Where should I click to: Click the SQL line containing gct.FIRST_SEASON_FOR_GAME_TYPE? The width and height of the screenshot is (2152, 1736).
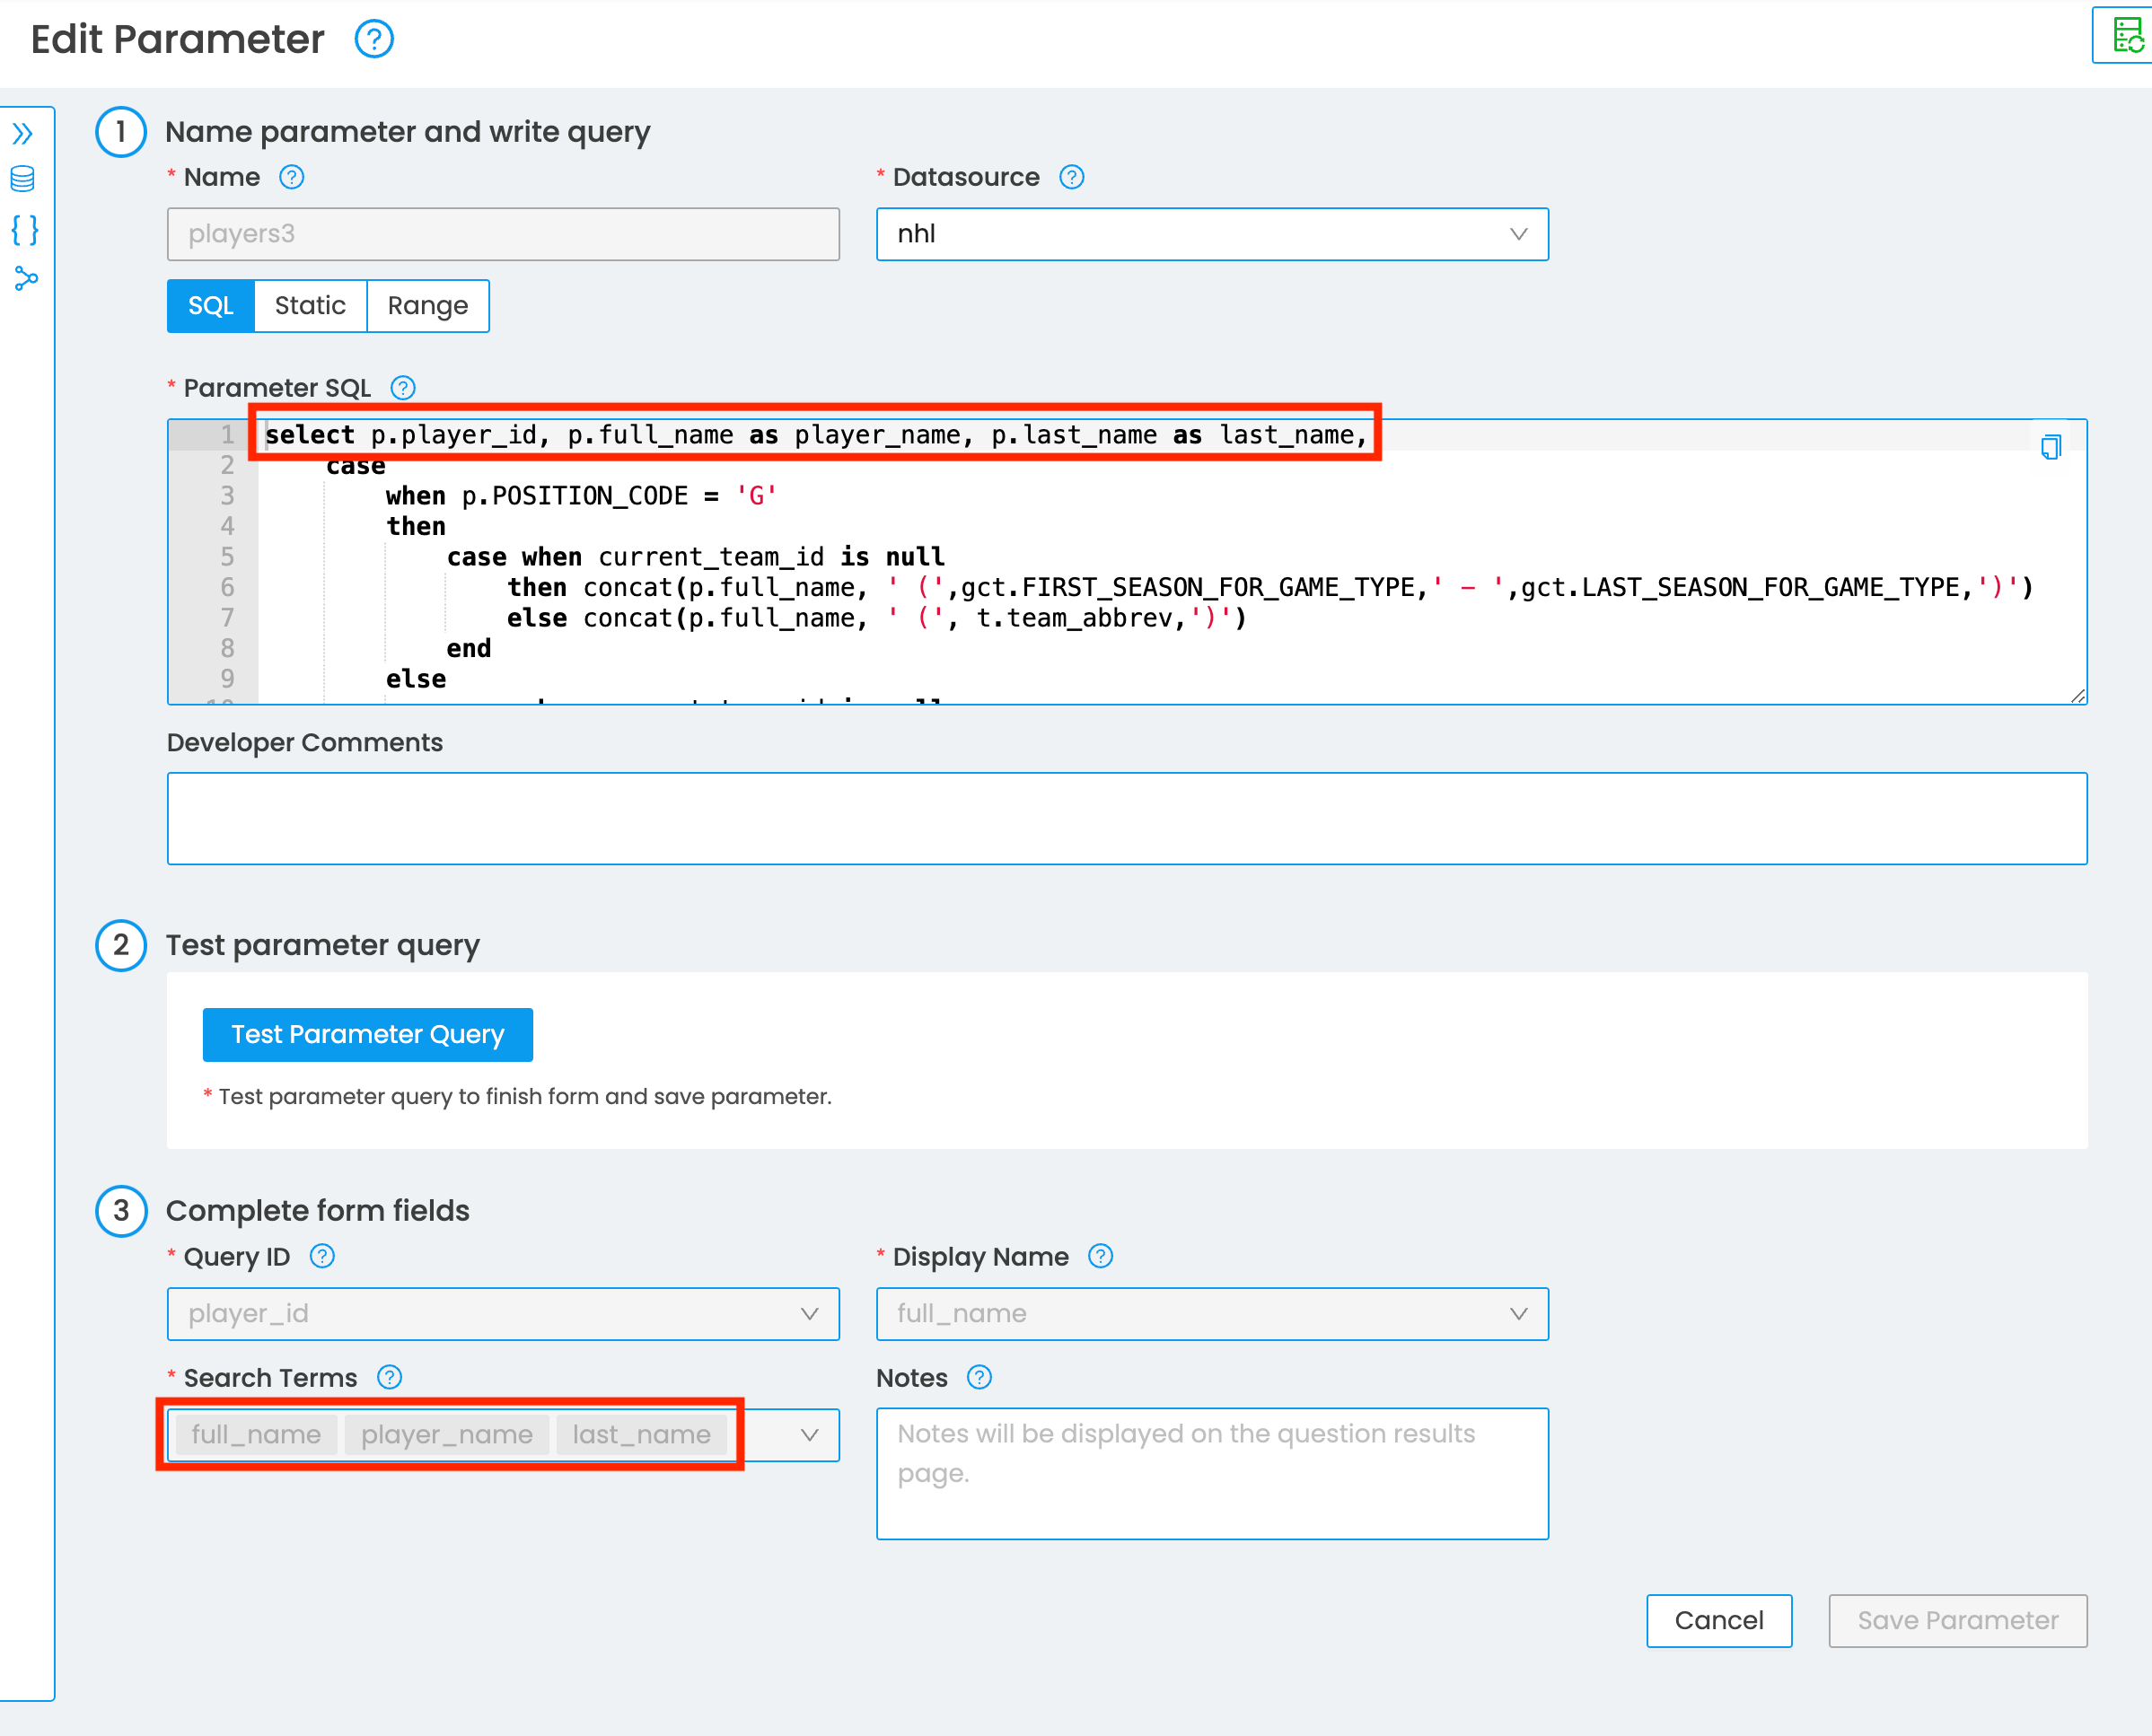pos(1270,587)
